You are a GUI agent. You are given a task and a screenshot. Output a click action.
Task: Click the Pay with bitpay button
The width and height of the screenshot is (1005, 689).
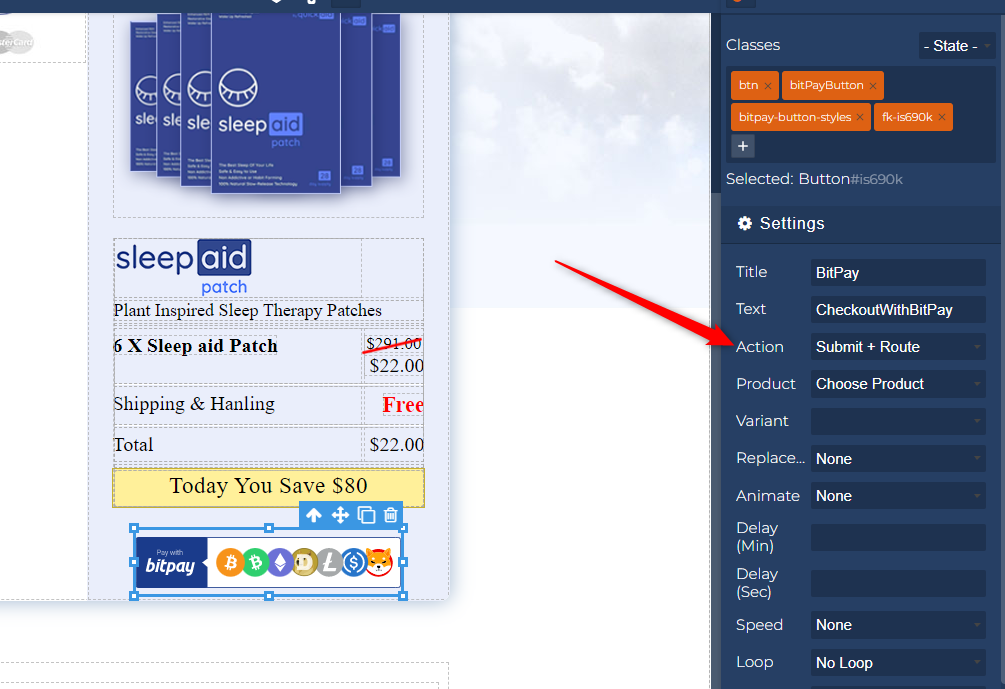click(268, 563)
